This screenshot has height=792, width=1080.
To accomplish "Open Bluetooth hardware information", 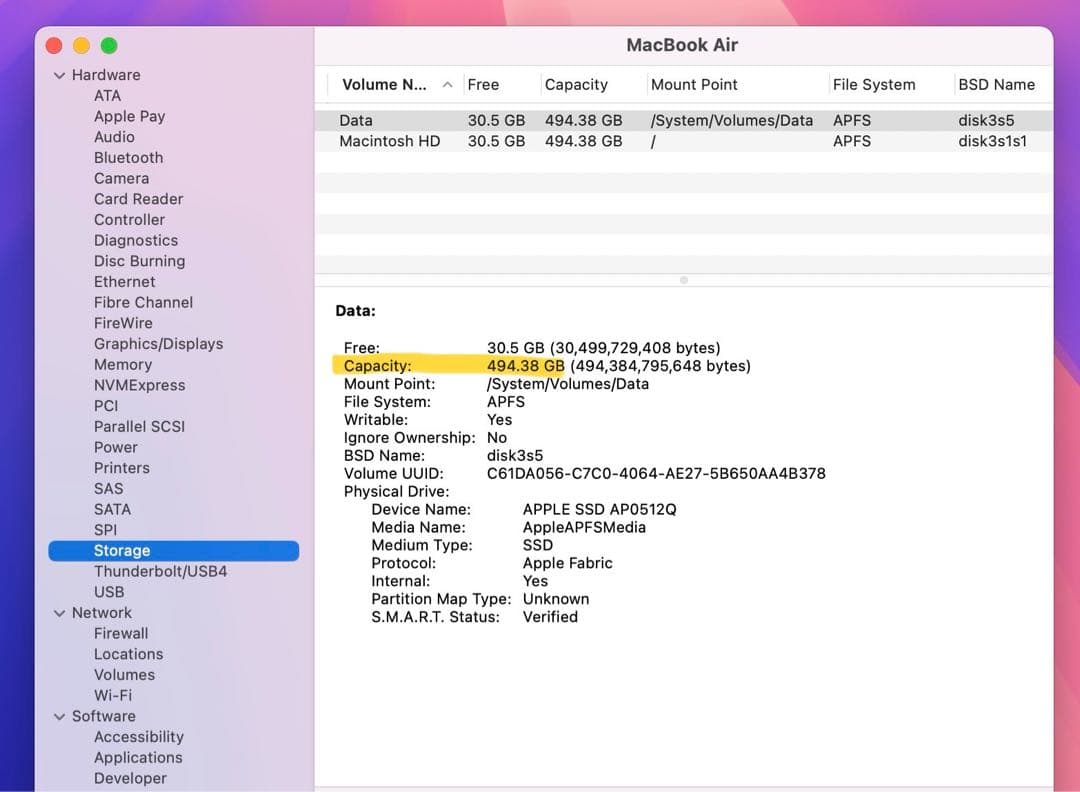I will (x=128, y=157).
